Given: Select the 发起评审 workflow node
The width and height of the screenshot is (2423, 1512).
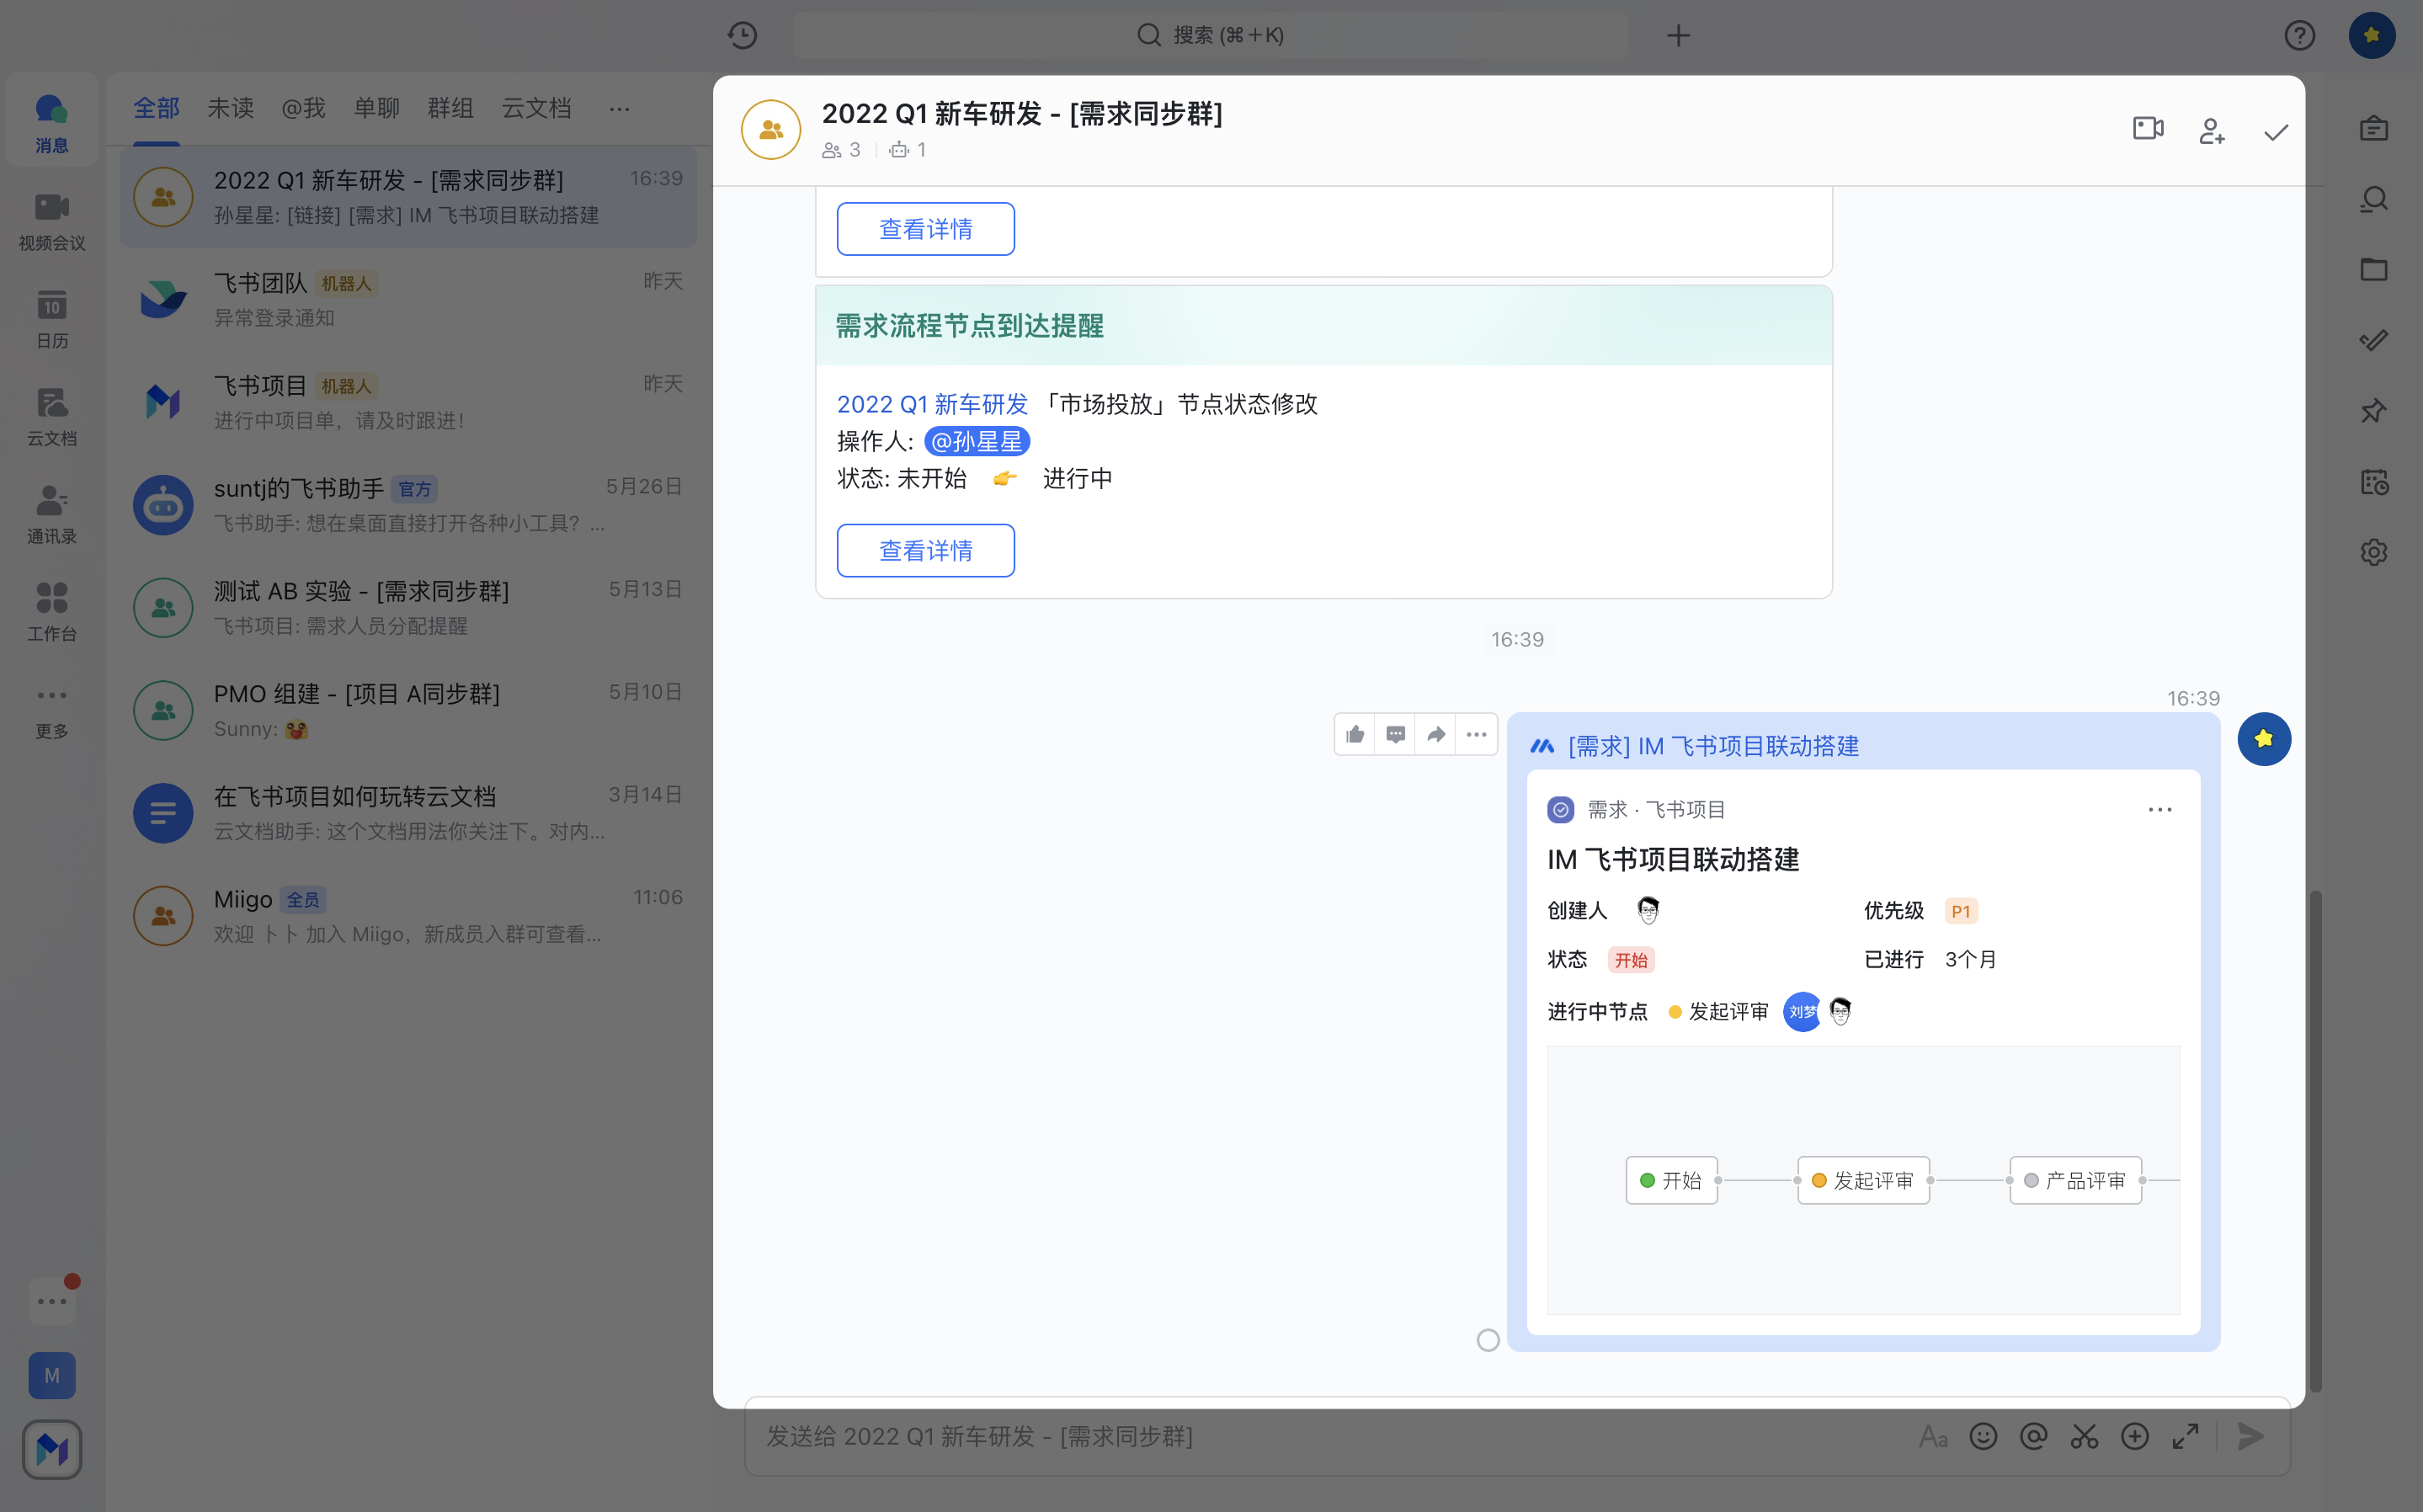Looking at the screenshot, I should [1863, 1180].
